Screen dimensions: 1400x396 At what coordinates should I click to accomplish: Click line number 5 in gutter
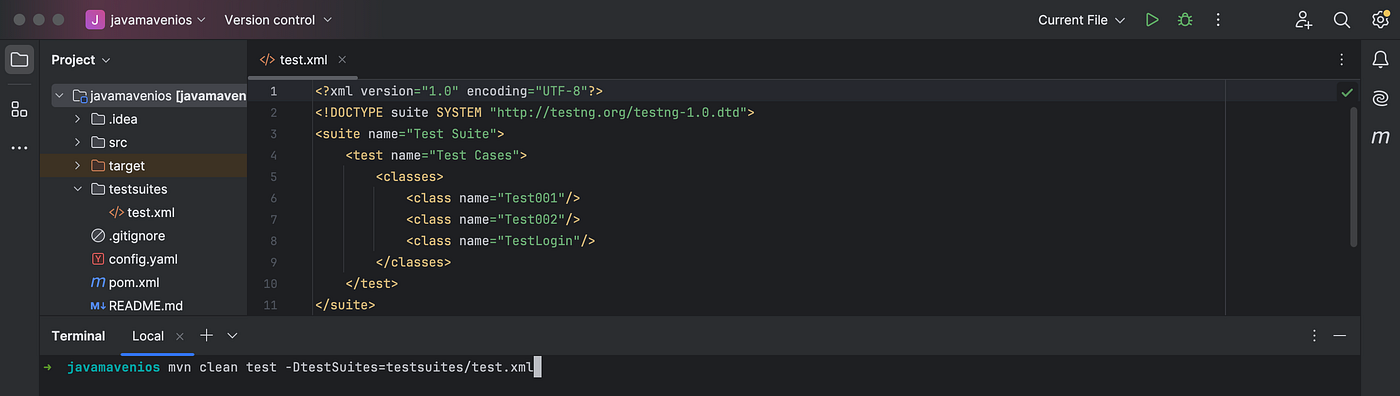(x=273, y=176)
